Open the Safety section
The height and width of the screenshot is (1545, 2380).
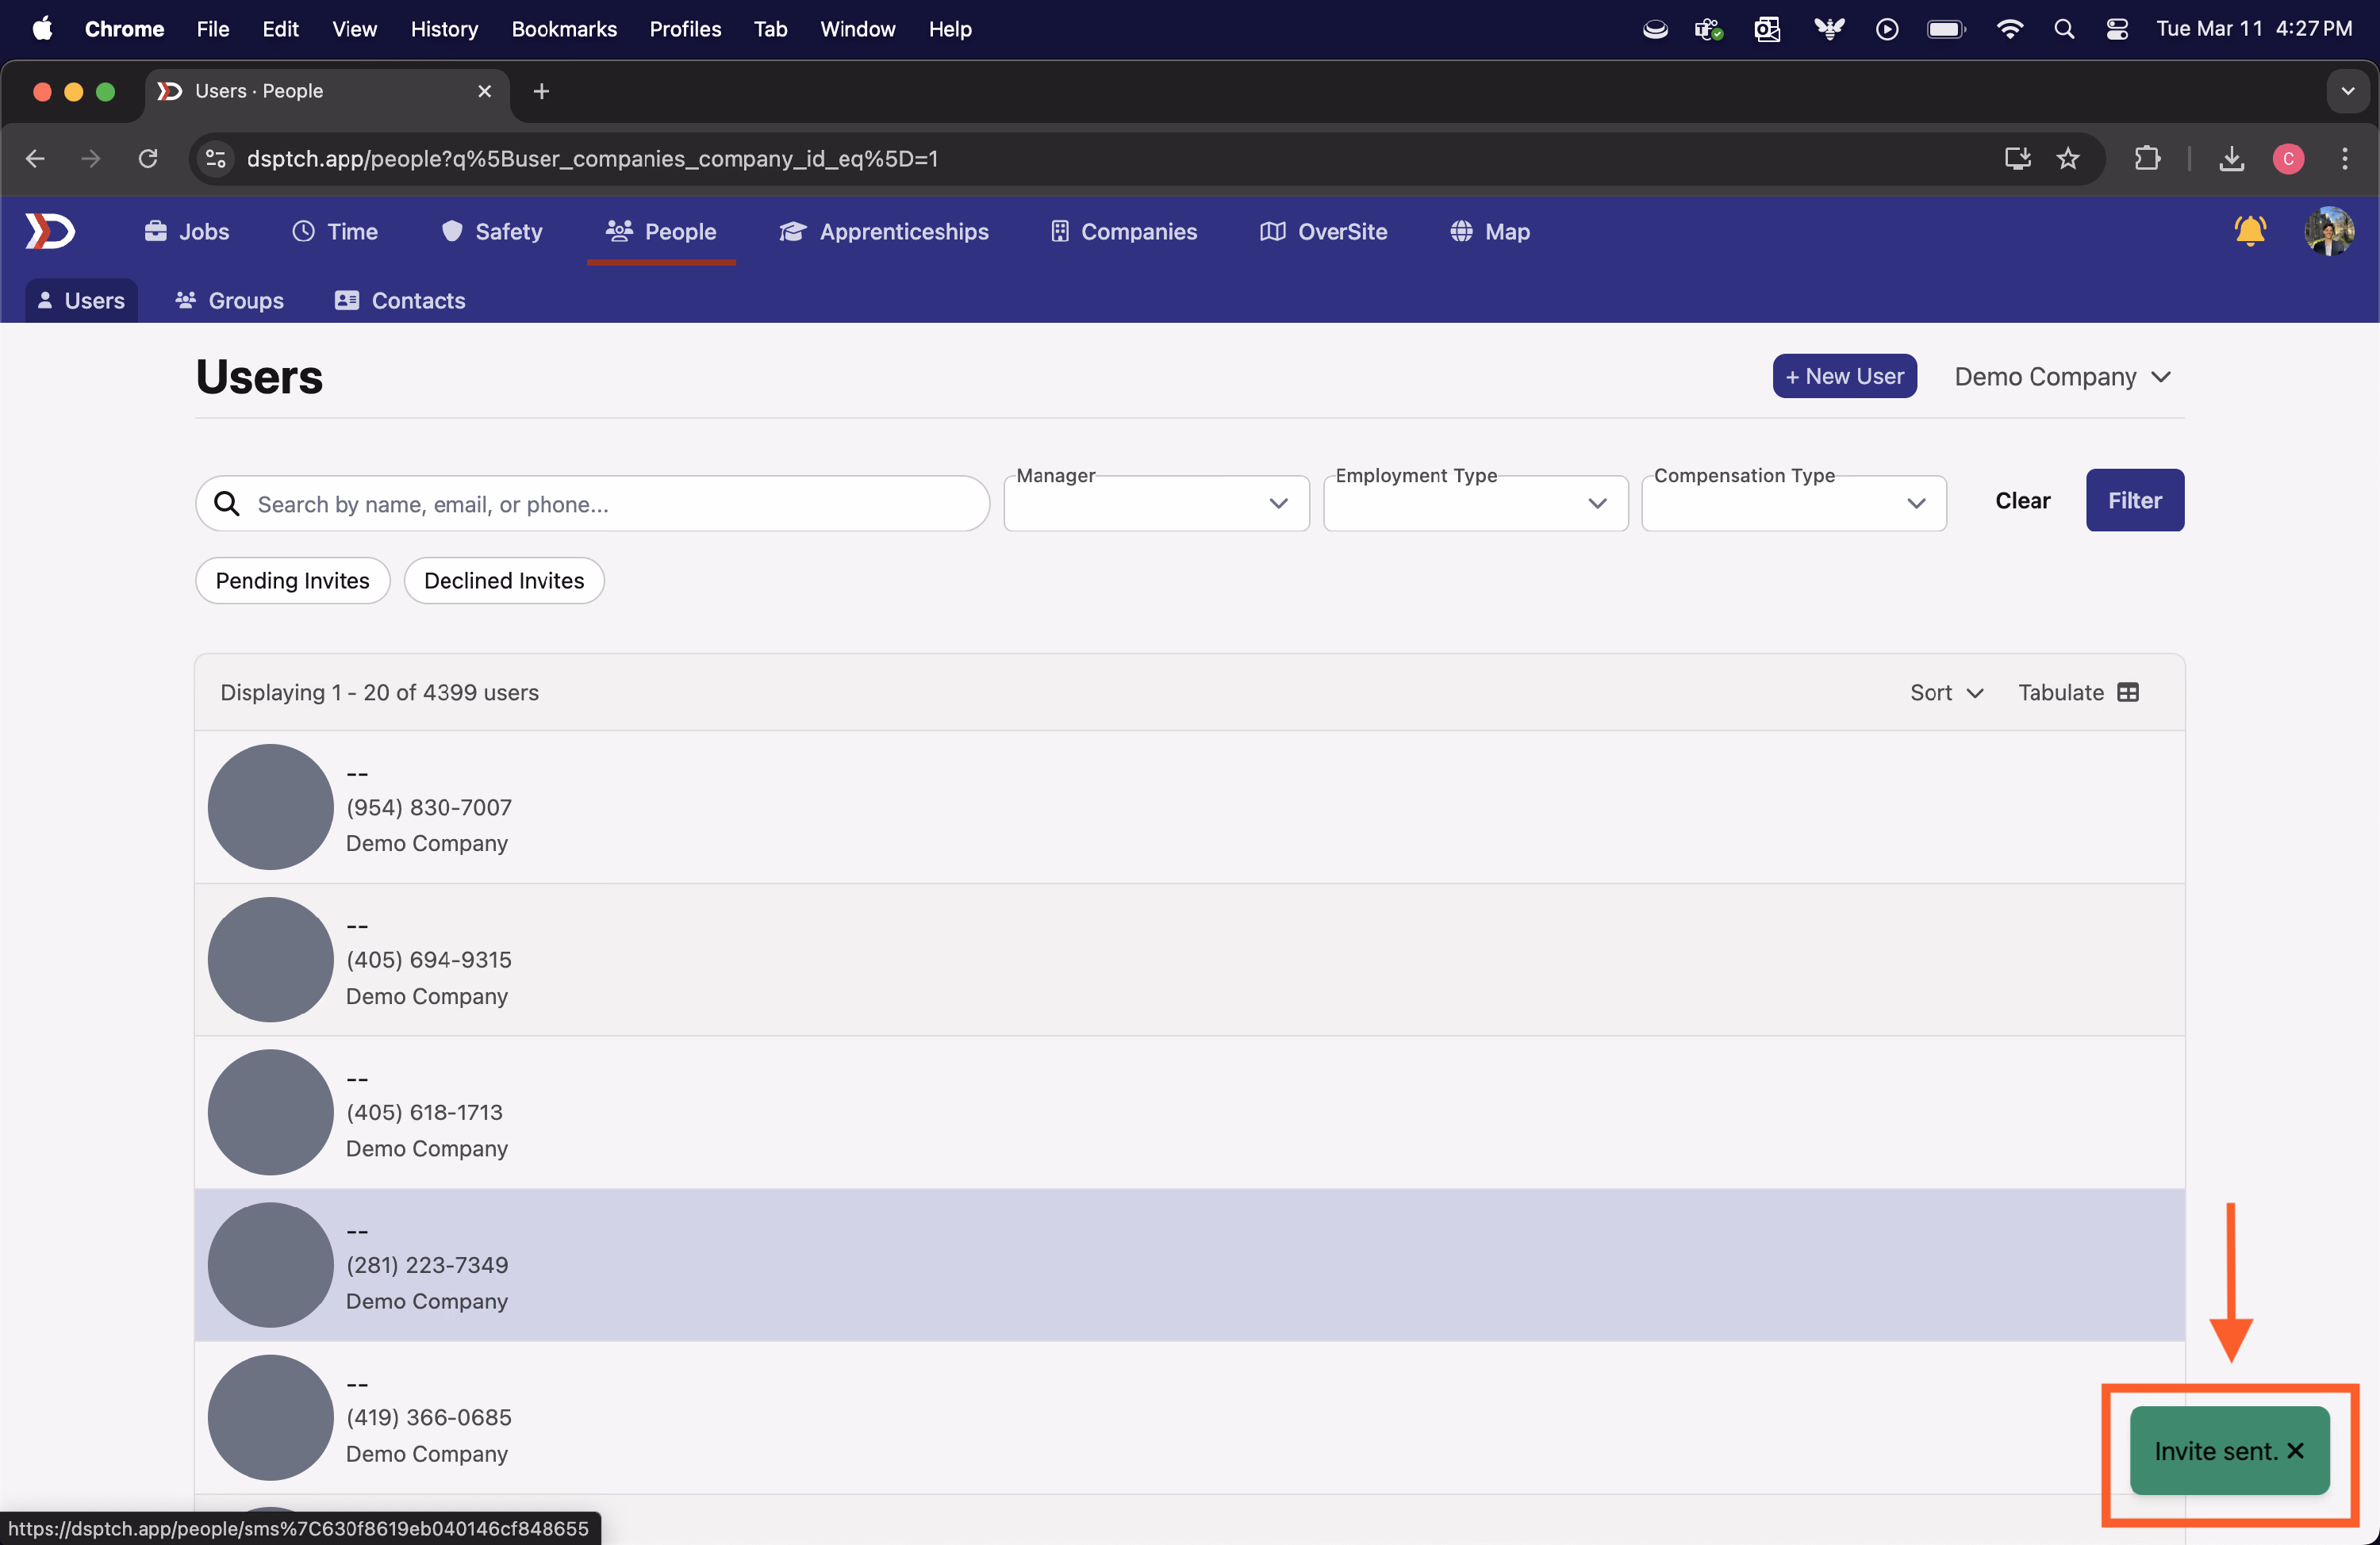pyautogui.click(x=492, y=231)
